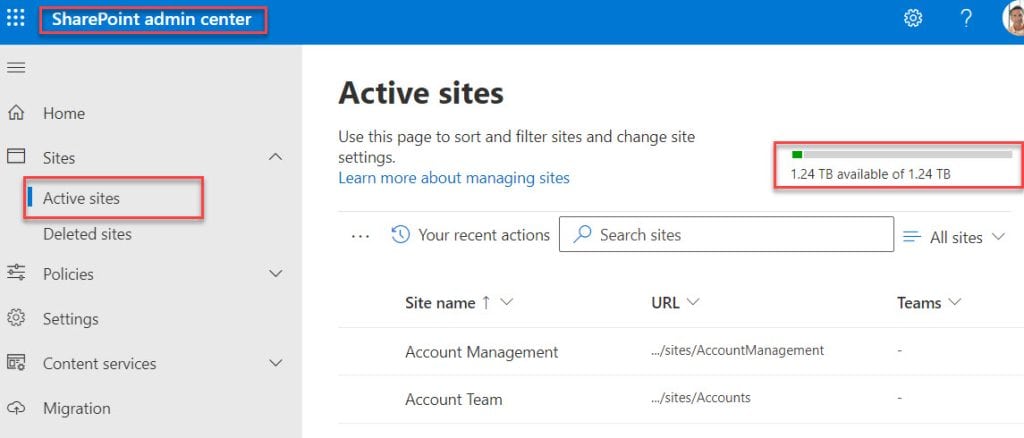Open the settings gear in the header

[912, 18]
